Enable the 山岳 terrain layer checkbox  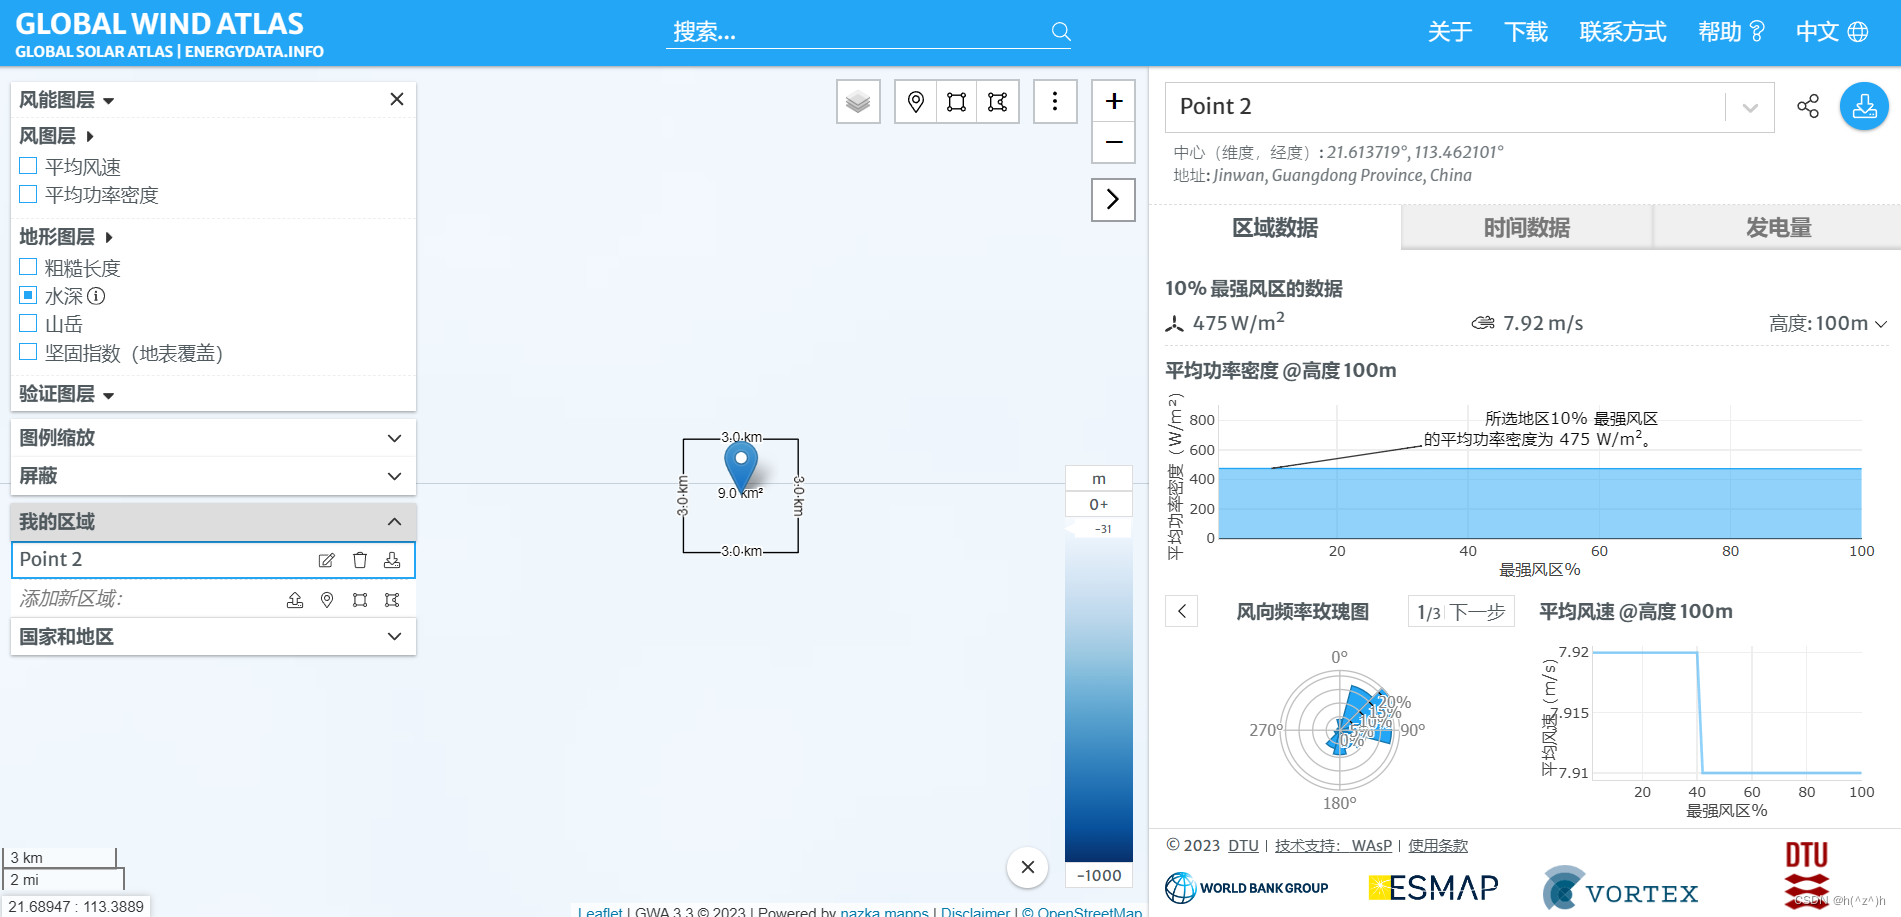tap(27, 323)
